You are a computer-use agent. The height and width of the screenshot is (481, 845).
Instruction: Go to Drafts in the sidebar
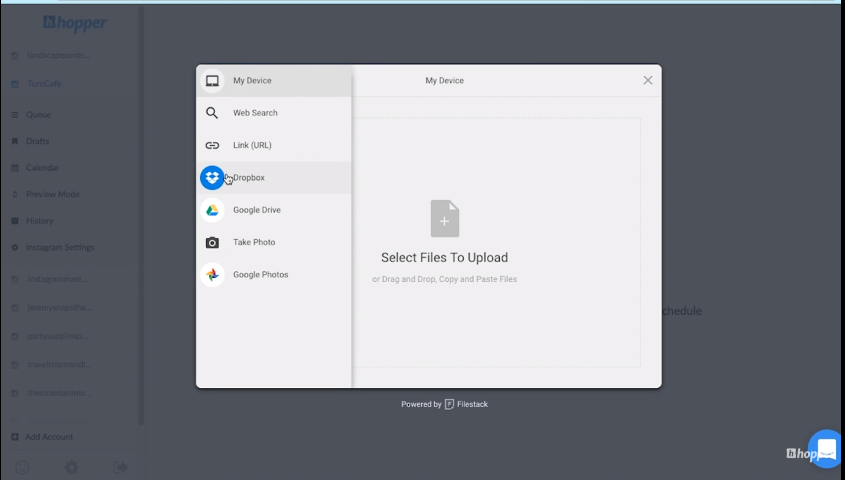(37, 141)
